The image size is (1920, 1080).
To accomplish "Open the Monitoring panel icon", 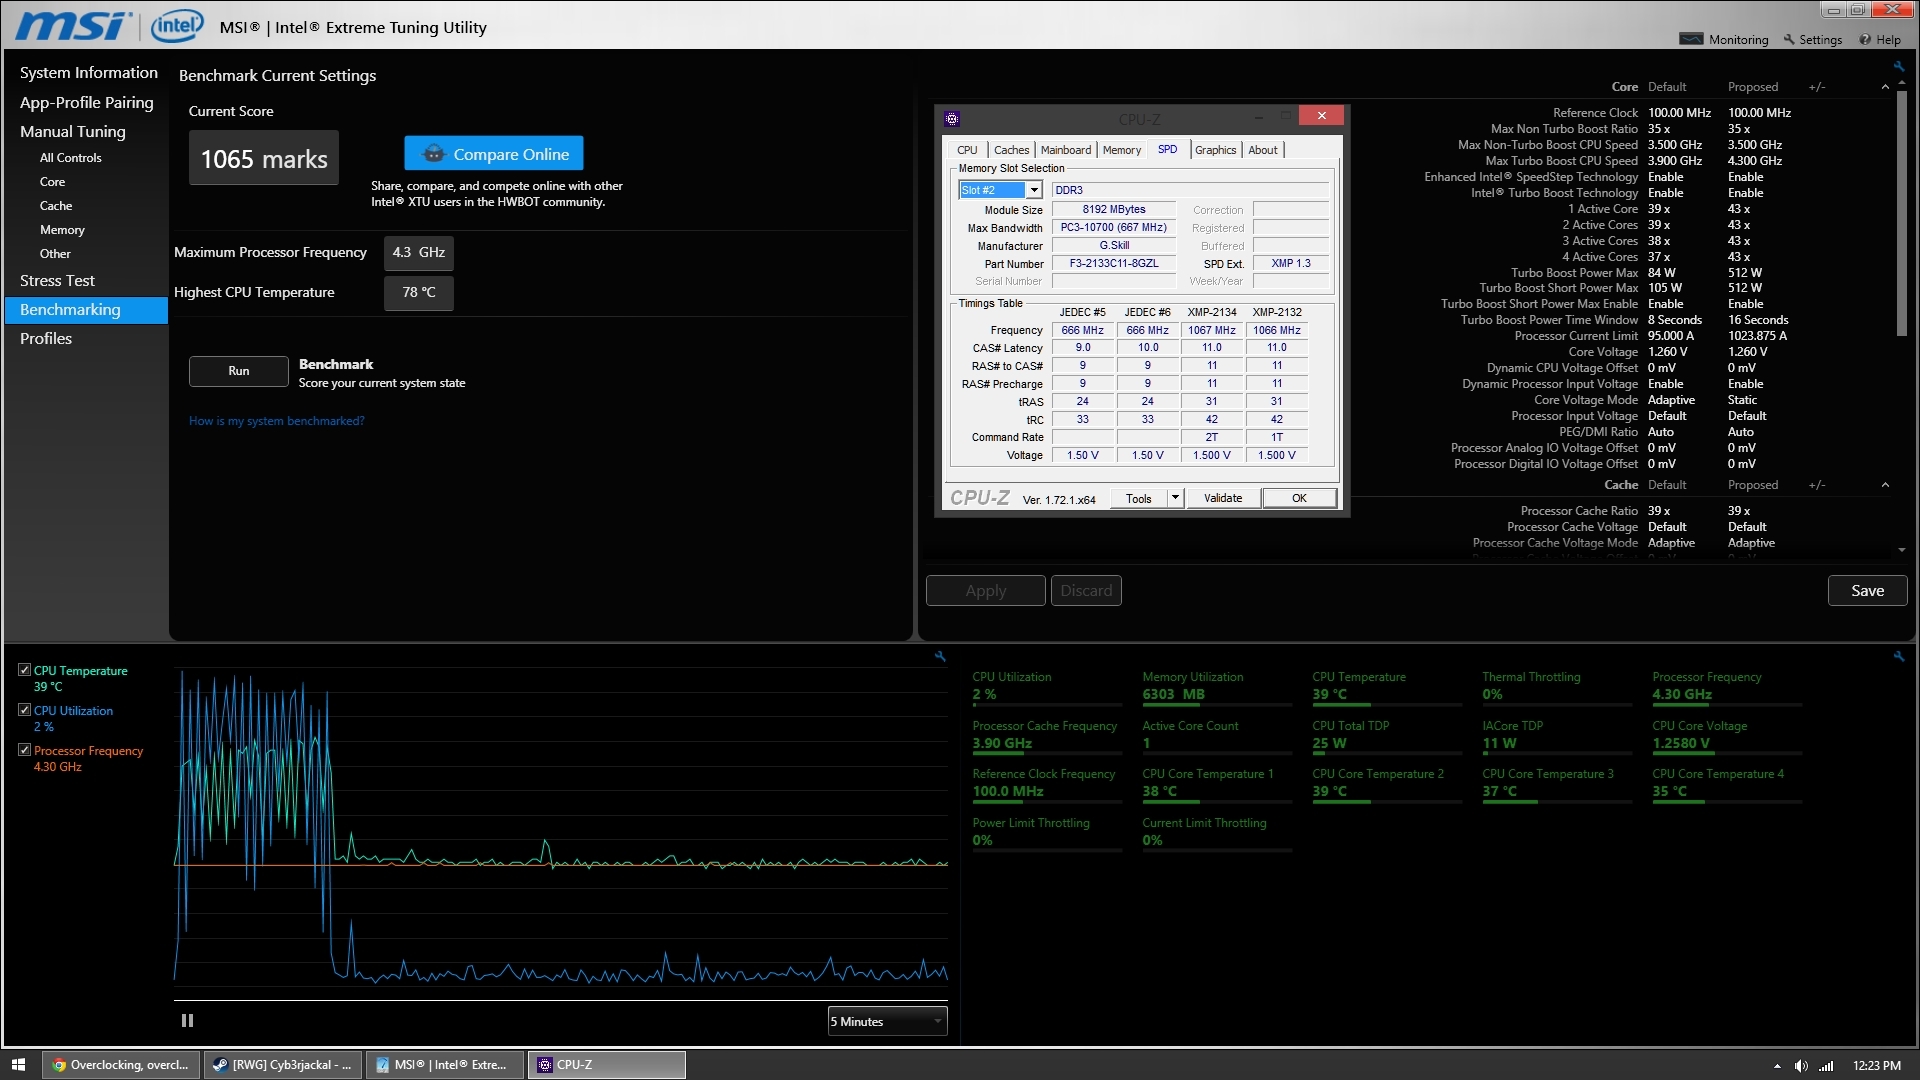I will tap(1691, 39).
